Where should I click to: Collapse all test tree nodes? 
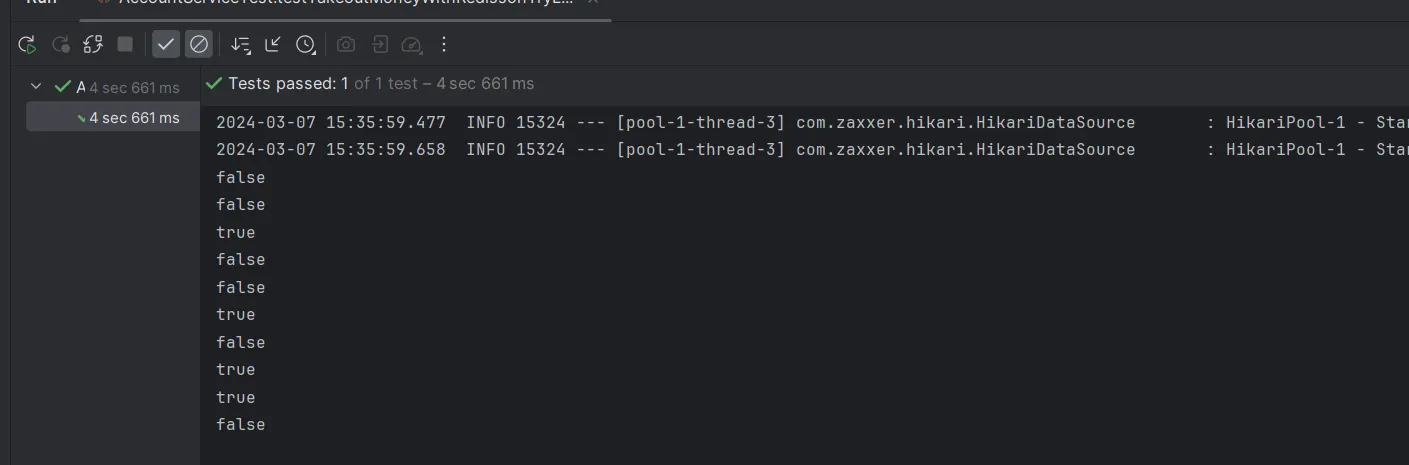point(273,44)
